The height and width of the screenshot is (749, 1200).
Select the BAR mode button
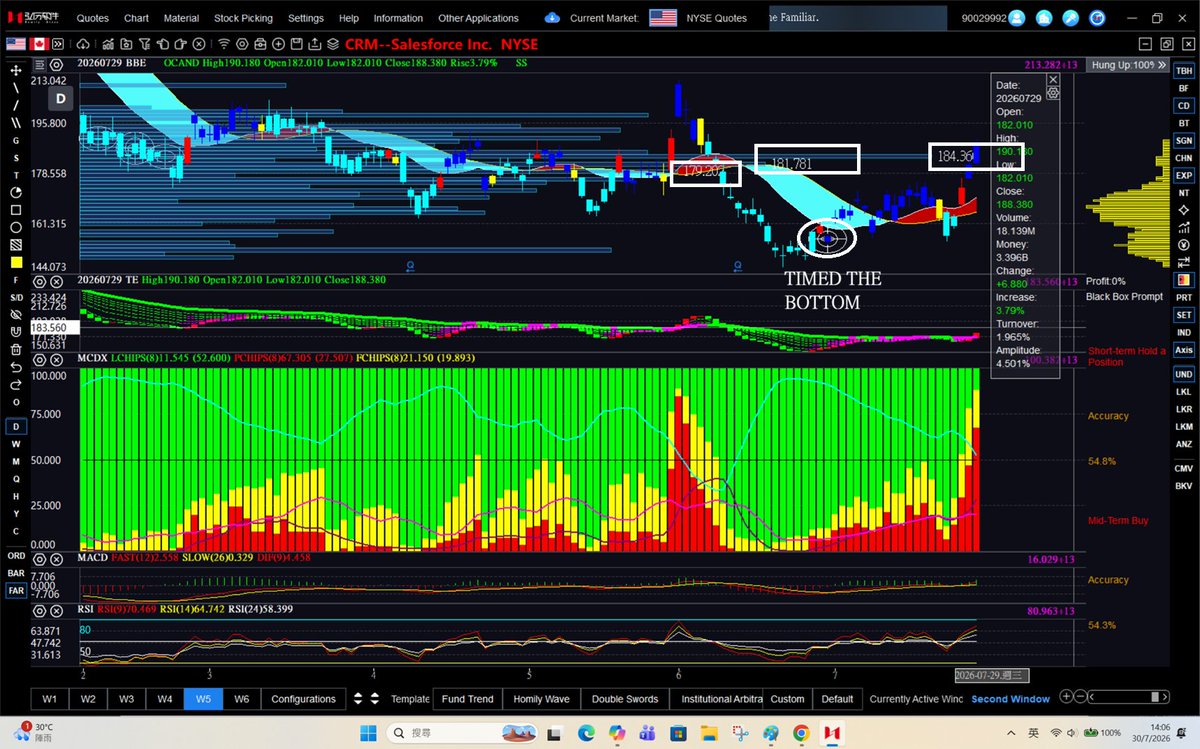coord(16,573)
